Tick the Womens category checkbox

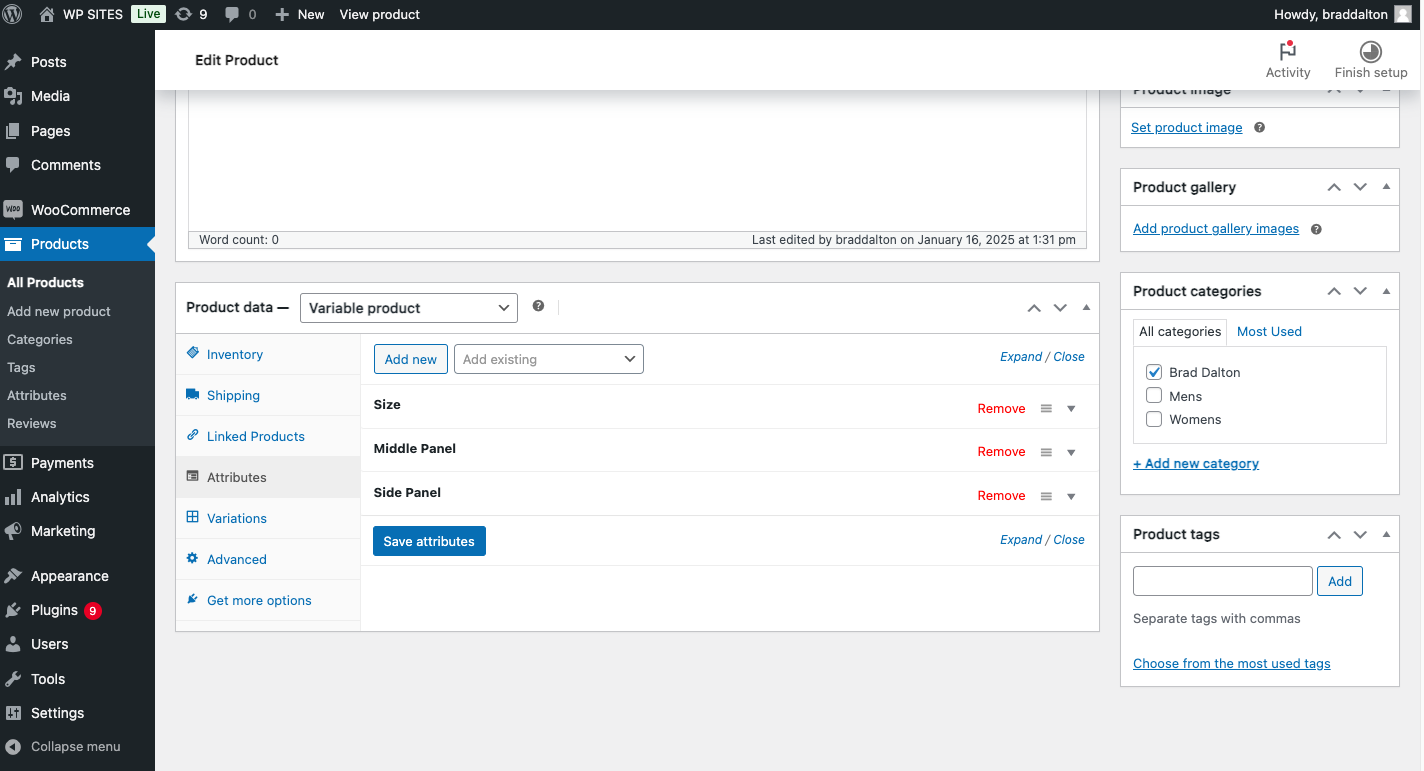click(1154, 420)
